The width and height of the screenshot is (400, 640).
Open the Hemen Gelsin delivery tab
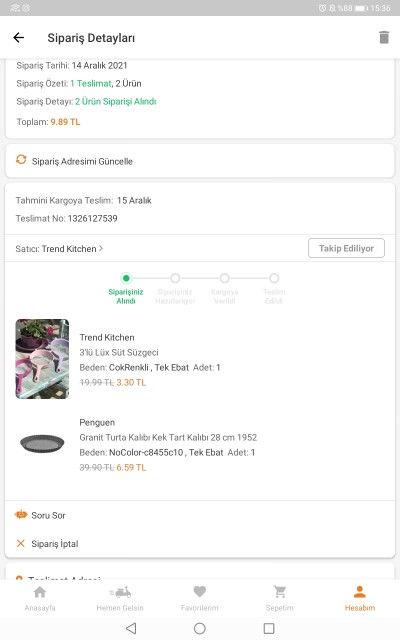coord(120,598)
